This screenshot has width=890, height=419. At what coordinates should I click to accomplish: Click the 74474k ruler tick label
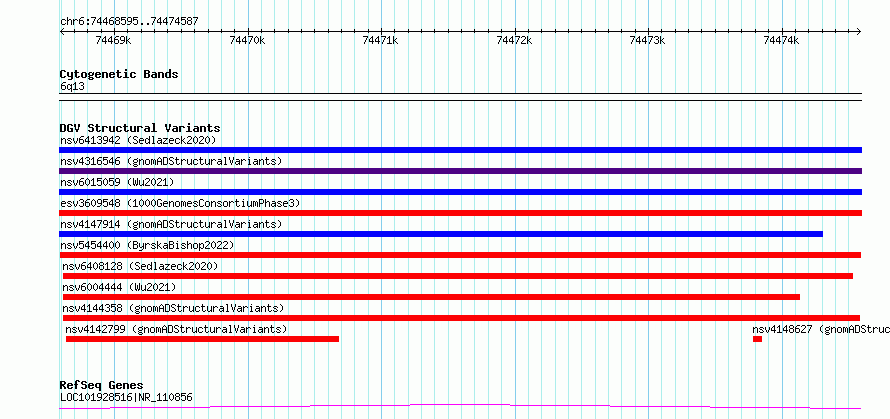(782, 40)
